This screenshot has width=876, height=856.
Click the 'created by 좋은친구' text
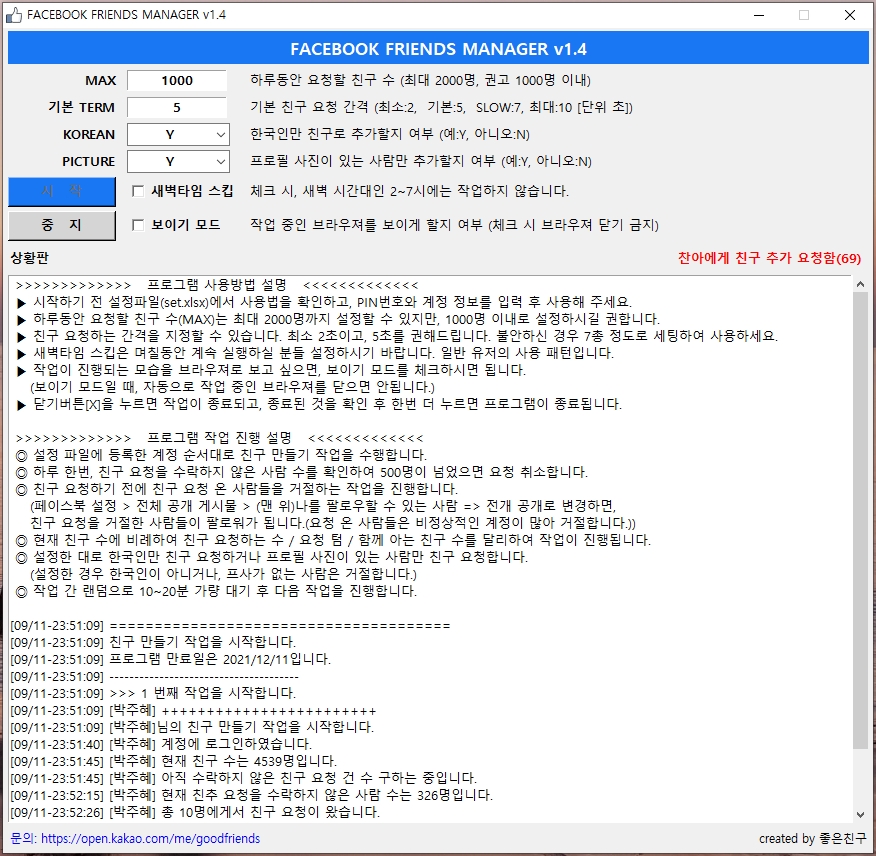pos(812,839)
